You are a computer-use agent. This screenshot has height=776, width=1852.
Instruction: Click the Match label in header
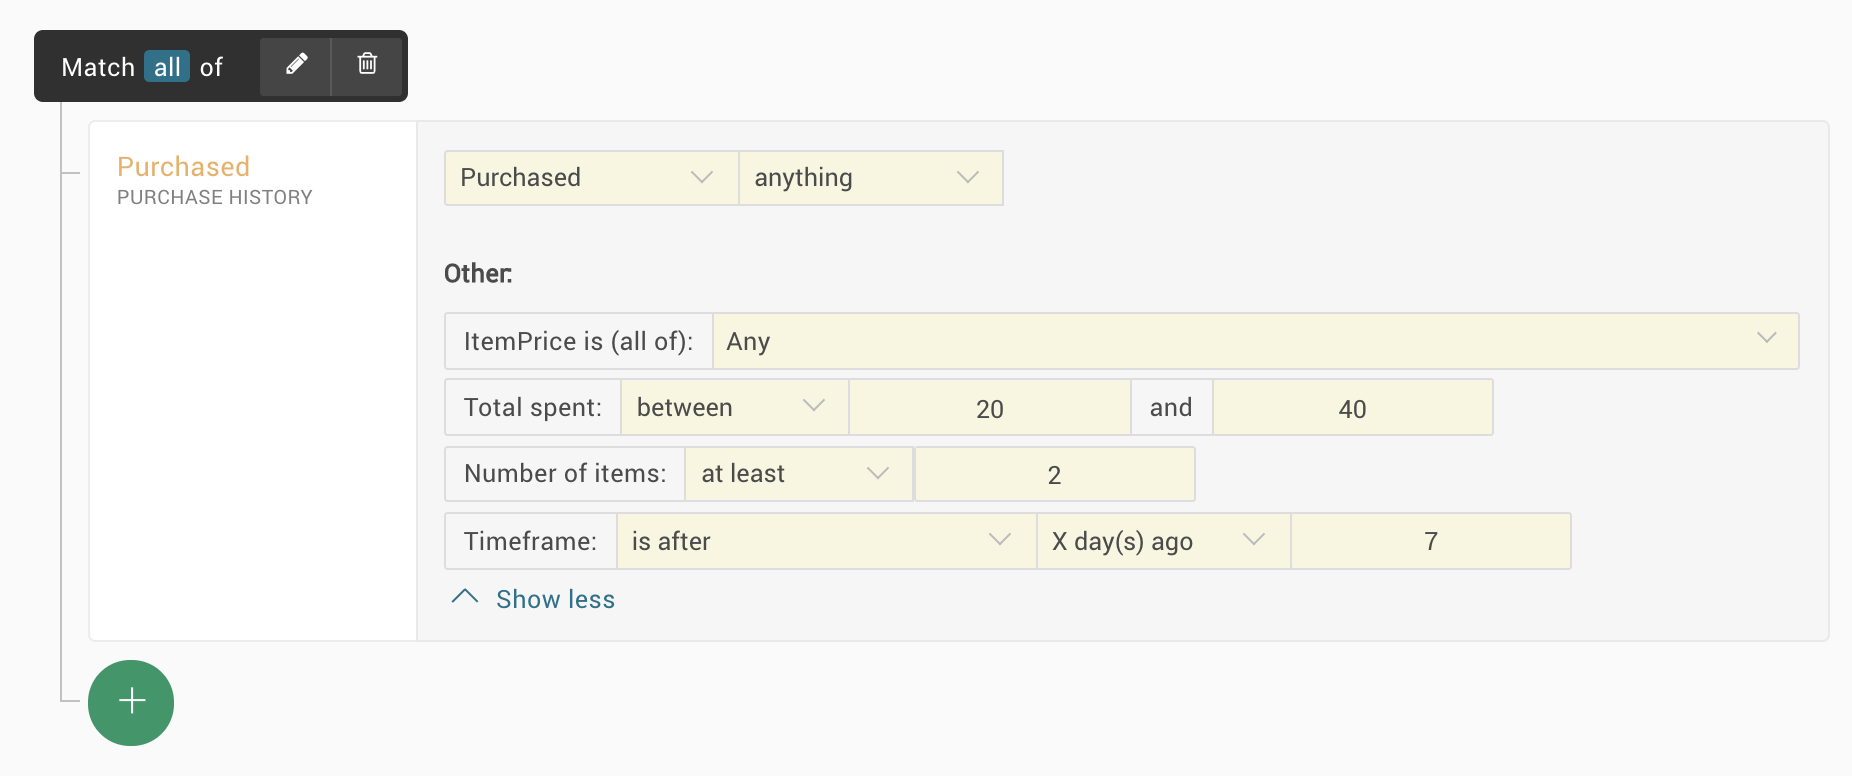point(98,67)
